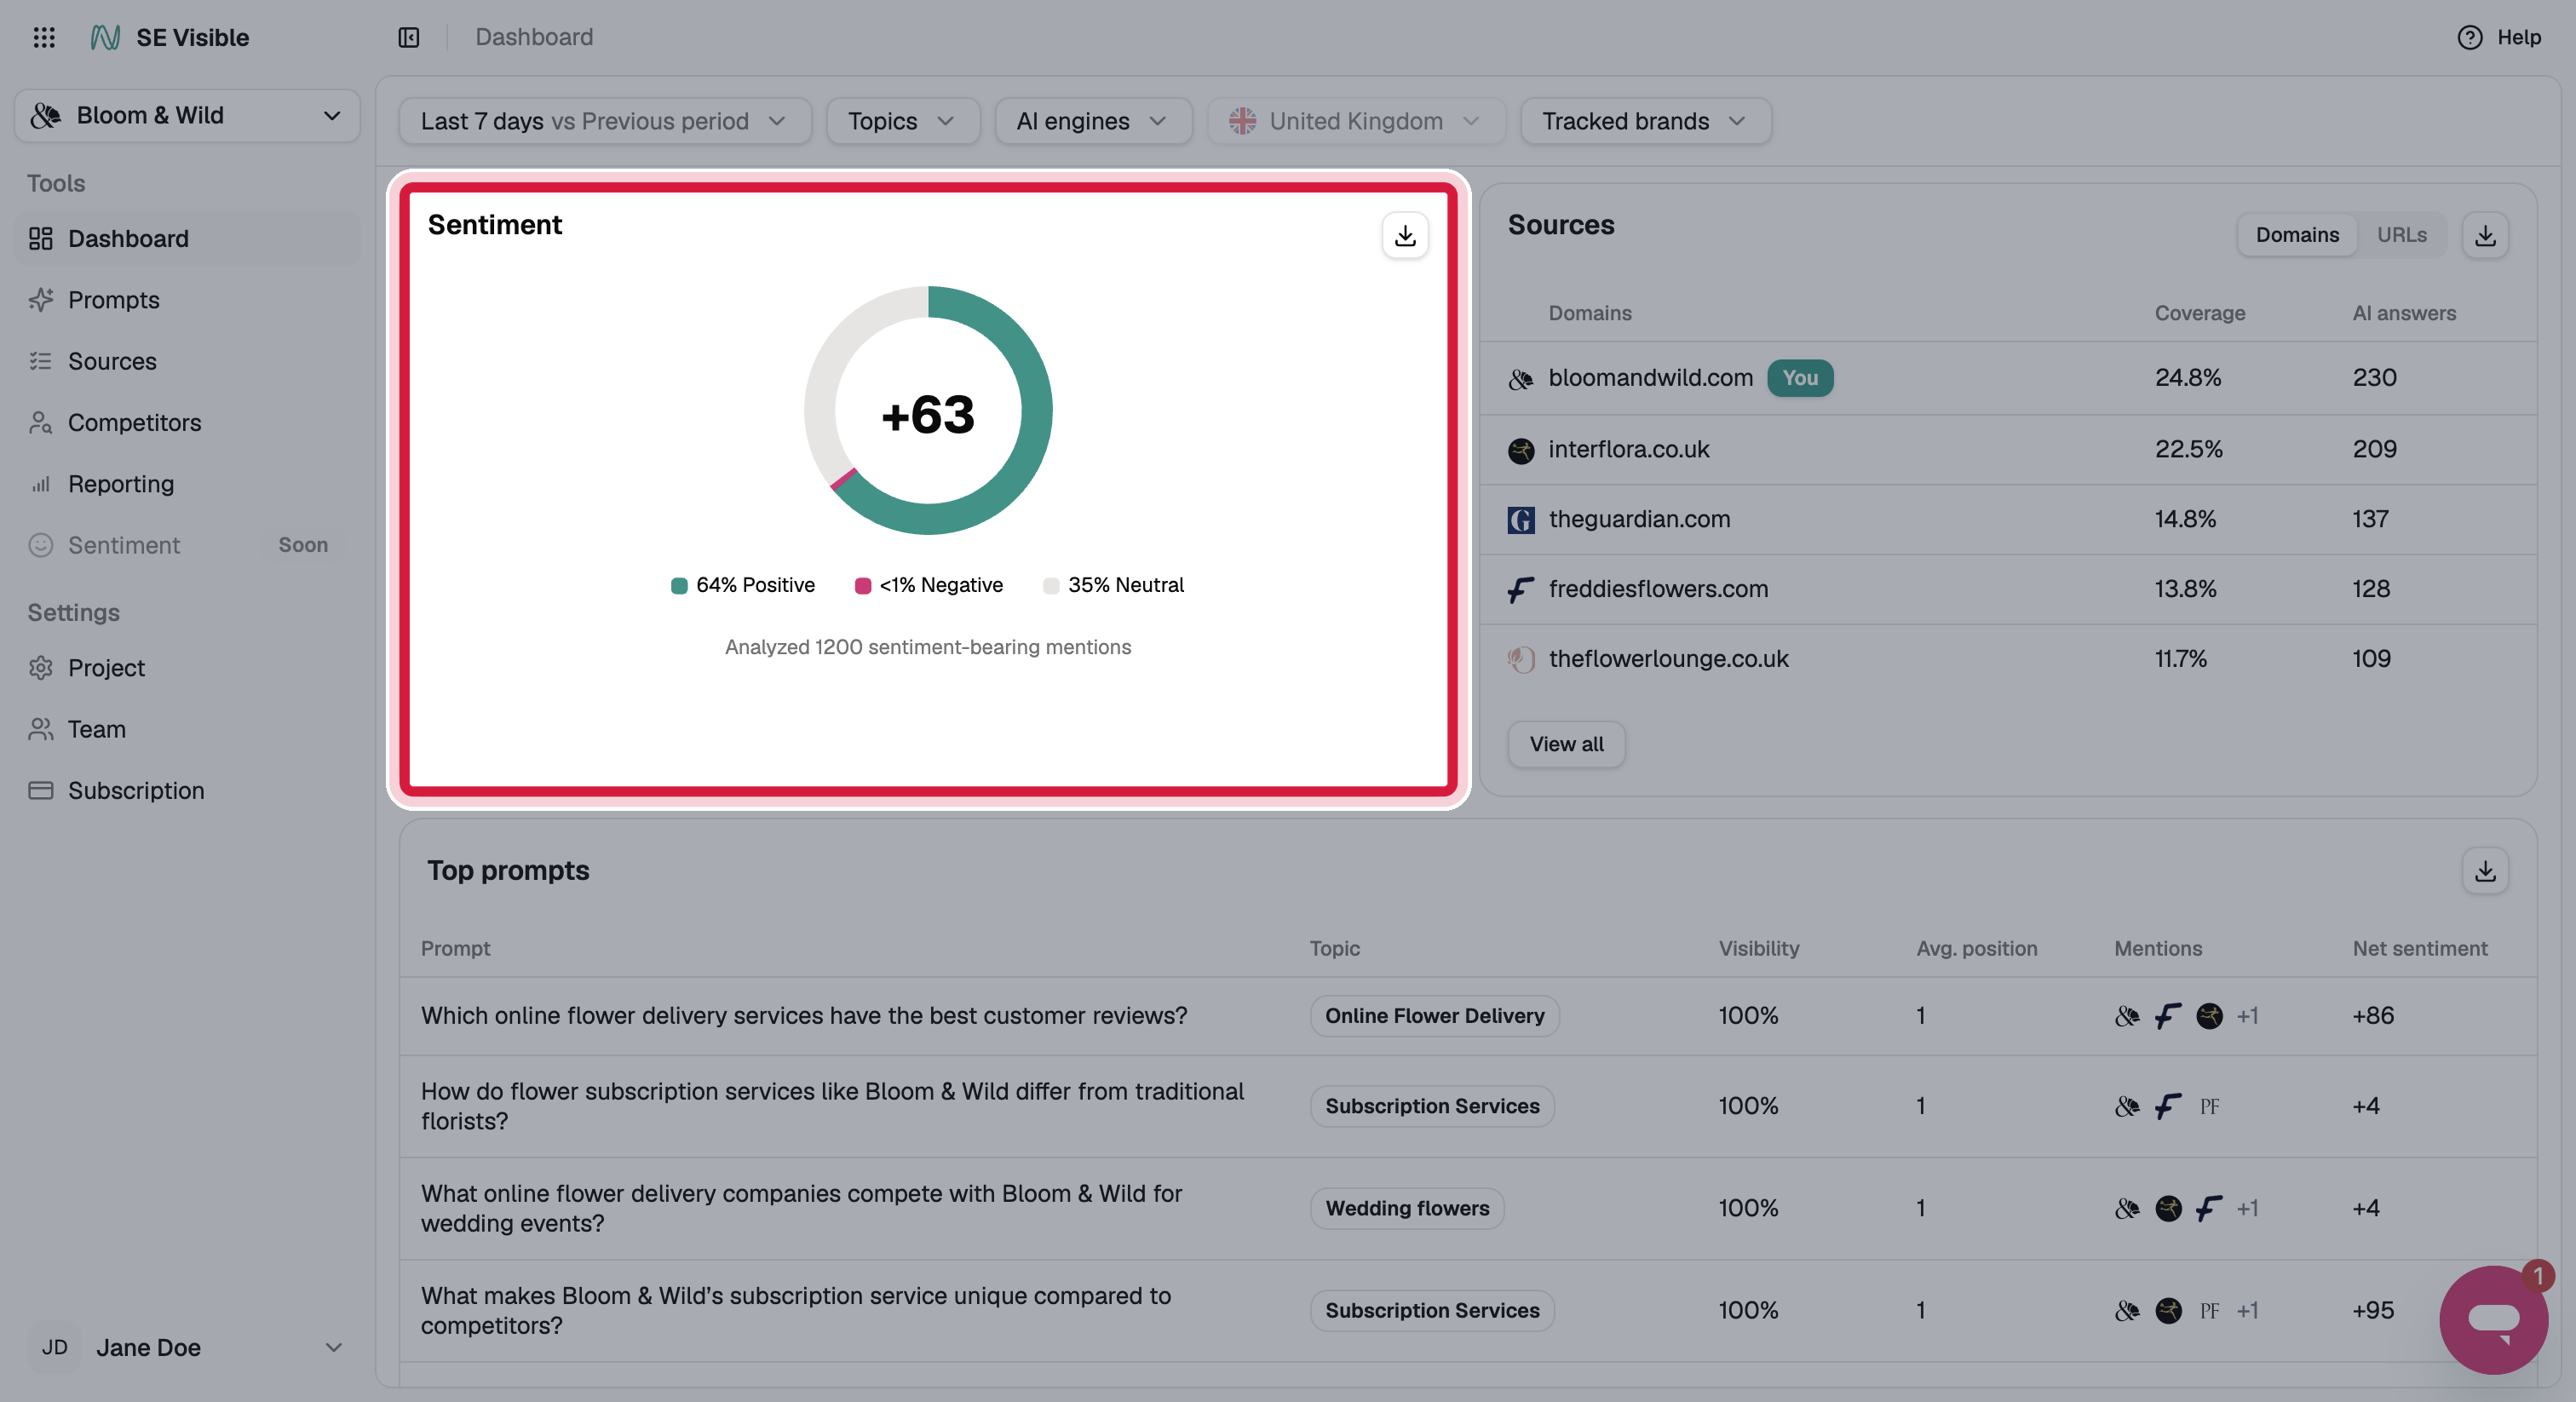Click the Interflora favicon in Sources

tap(1521, 451)
